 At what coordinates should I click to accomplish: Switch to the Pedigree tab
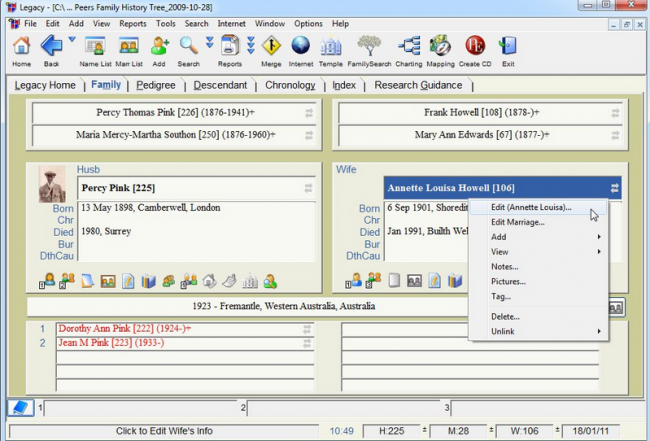coord(158,85)
